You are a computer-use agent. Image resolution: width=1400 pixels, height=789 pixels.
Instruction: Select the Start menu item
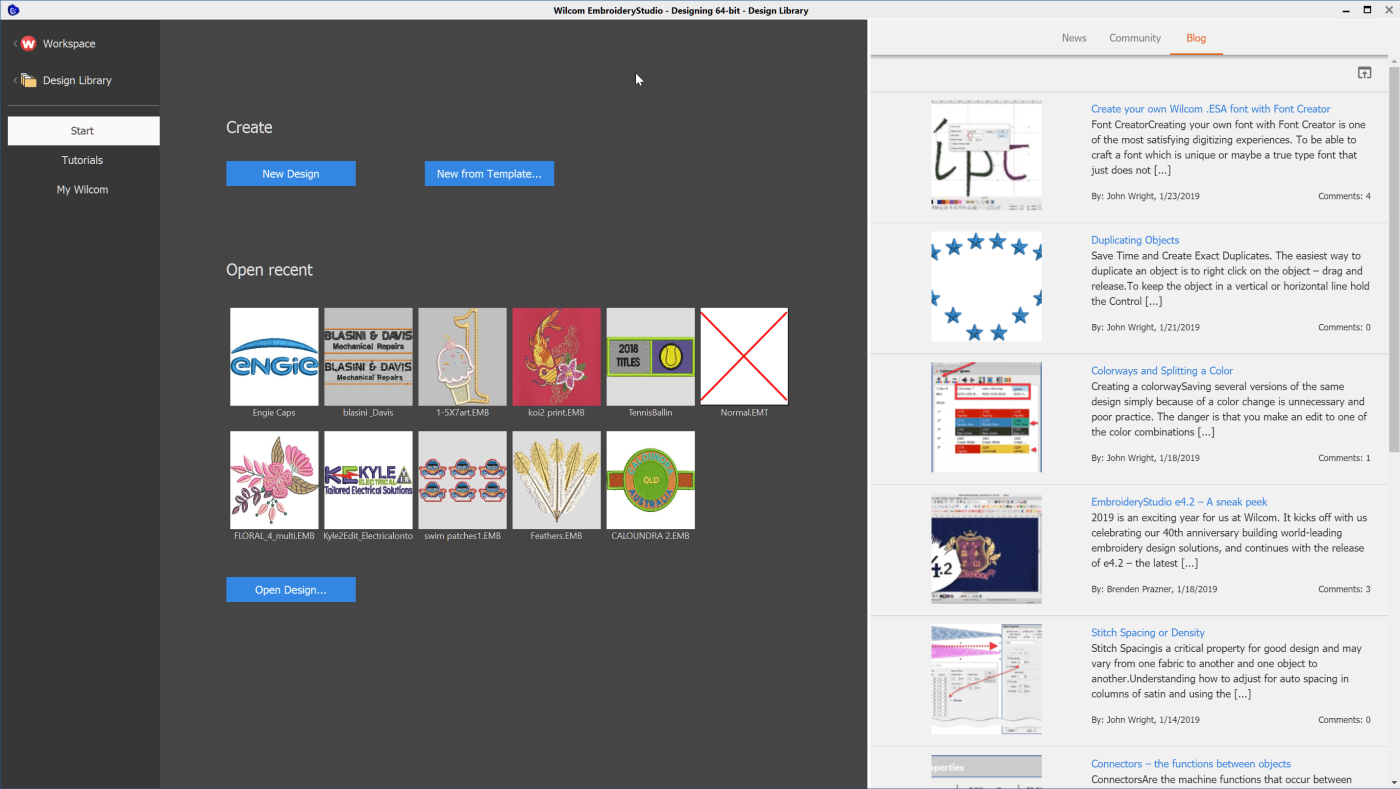83,131
